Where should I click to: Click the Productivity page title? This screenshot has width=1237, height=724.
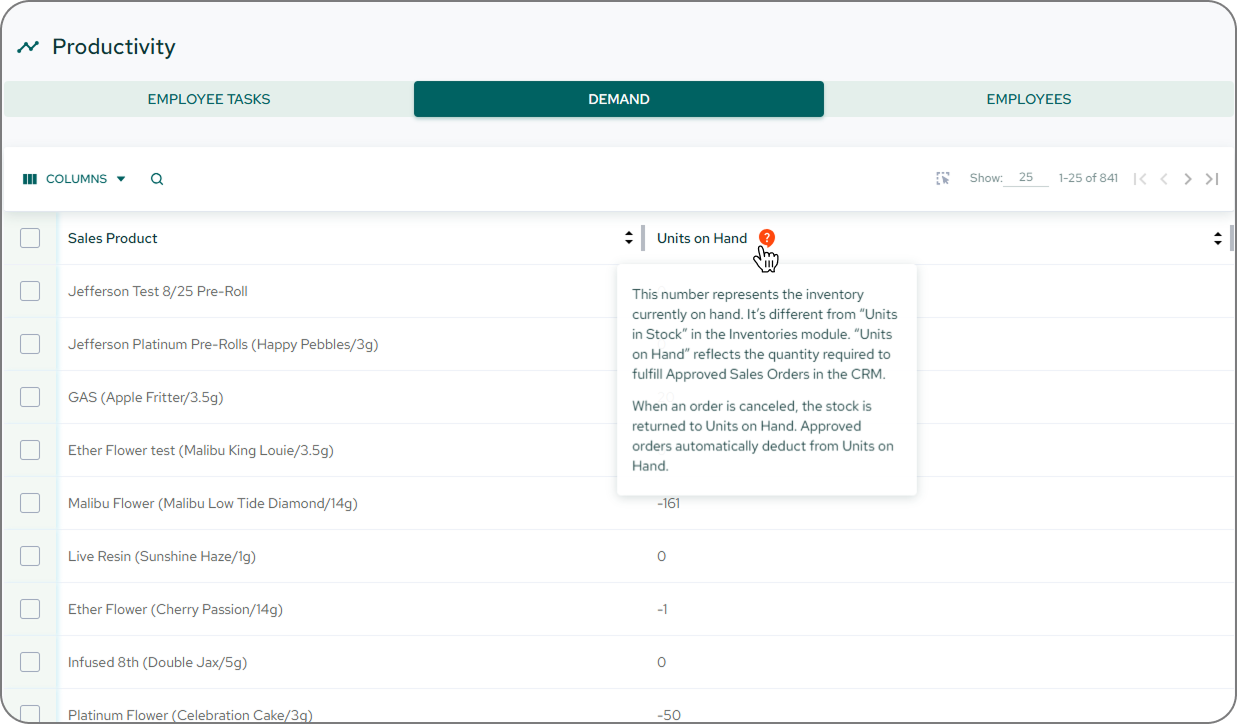pyautogui.click(x=114, y=47)
